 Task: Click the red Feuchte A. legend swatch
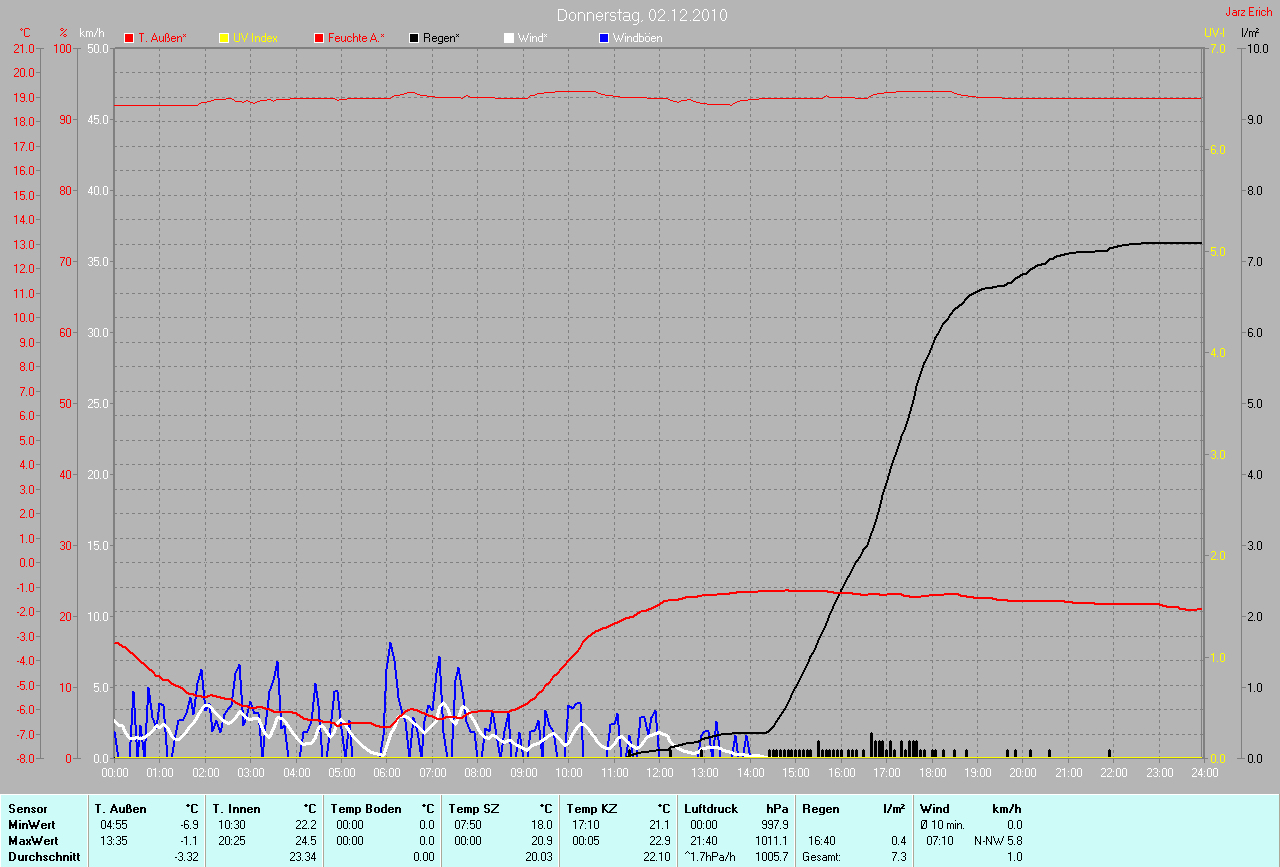click(319, 38)
